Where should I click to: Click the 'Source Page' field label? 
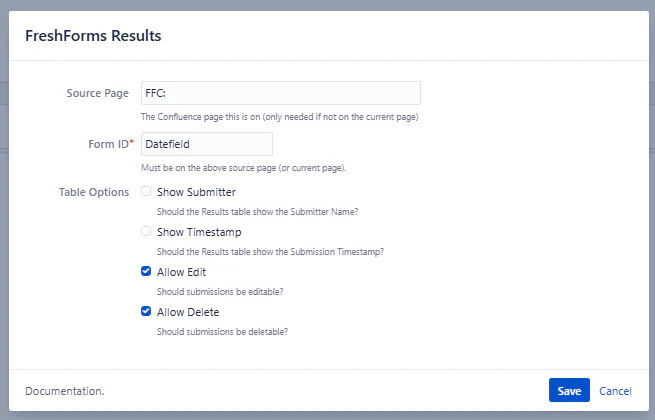click(x=96, y=93)
